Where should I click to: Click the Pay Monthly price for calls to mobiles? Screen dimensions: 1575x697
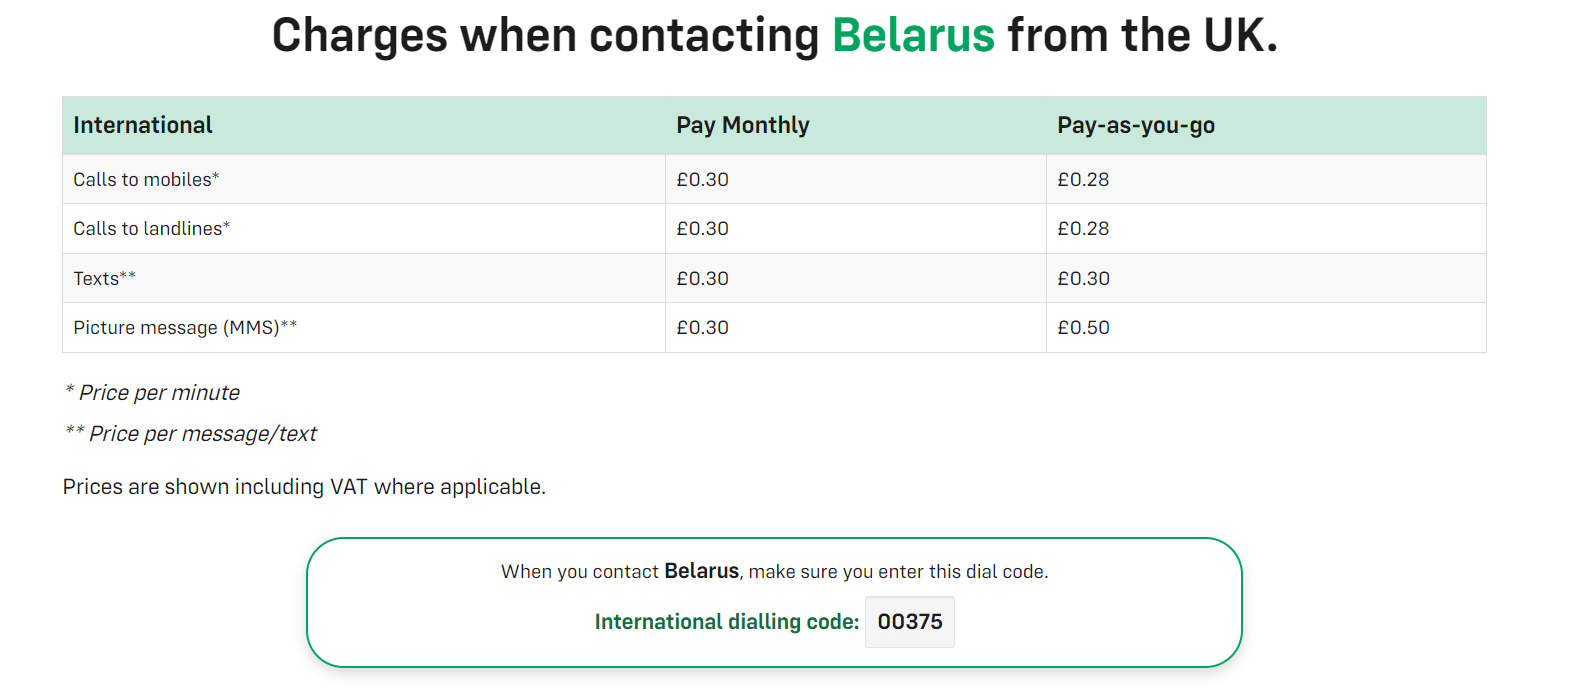pyautogui.click(x=703, y=179)
